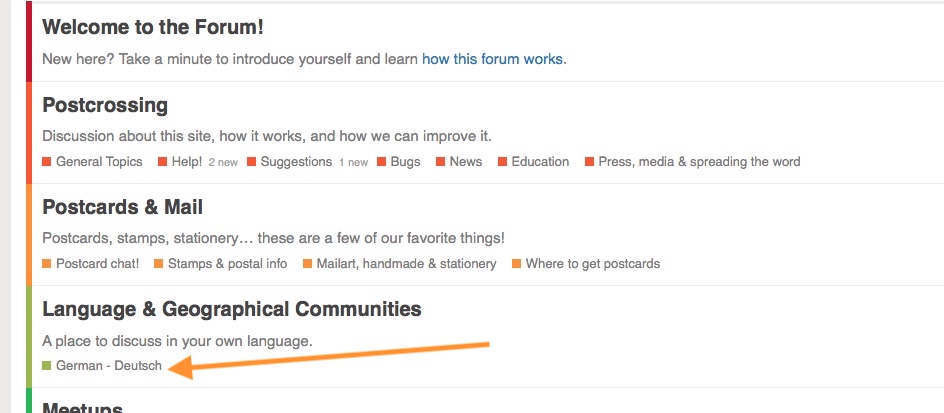Click the orange square beside Postcard chat!
Viewport: 944px width, 413px height.
47,264
